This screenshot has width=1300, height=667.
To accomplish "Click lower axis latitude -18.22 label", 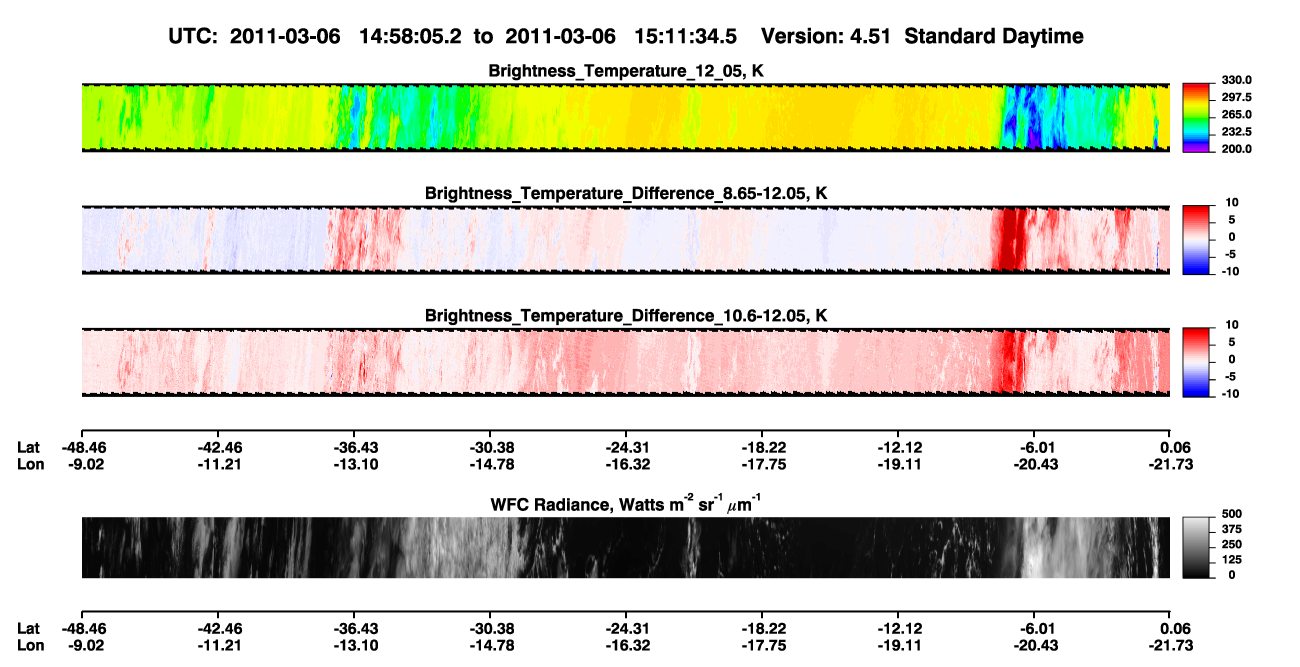I will (762, 628).
